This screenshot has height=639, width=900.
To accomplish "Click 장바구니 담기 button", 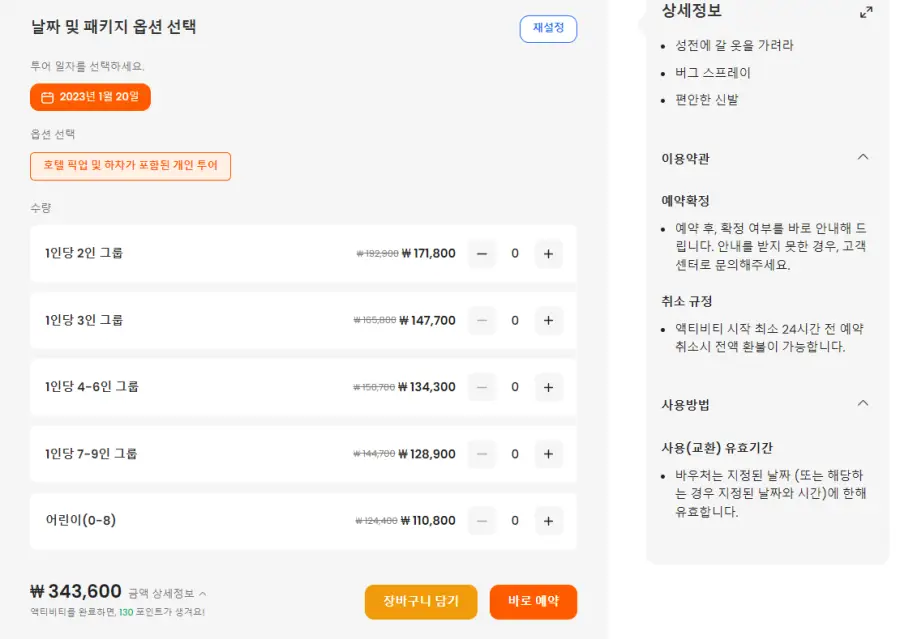I will tap(421, 601).
